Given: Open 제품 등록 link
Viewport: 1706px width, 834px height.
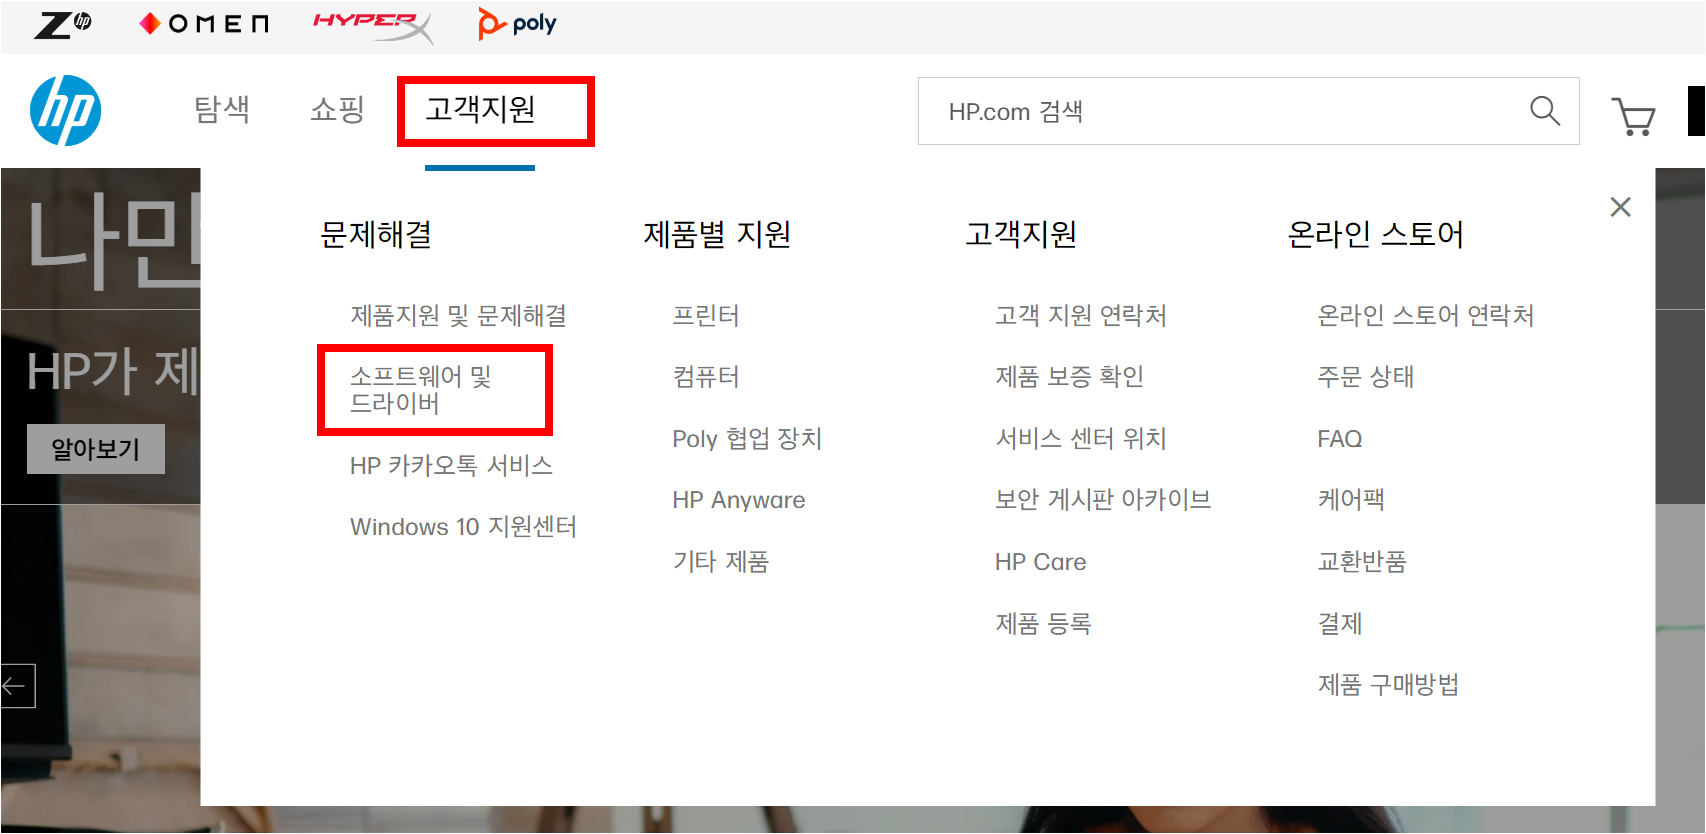Looking at the screenshot, I should click(x=1043, y=624).
